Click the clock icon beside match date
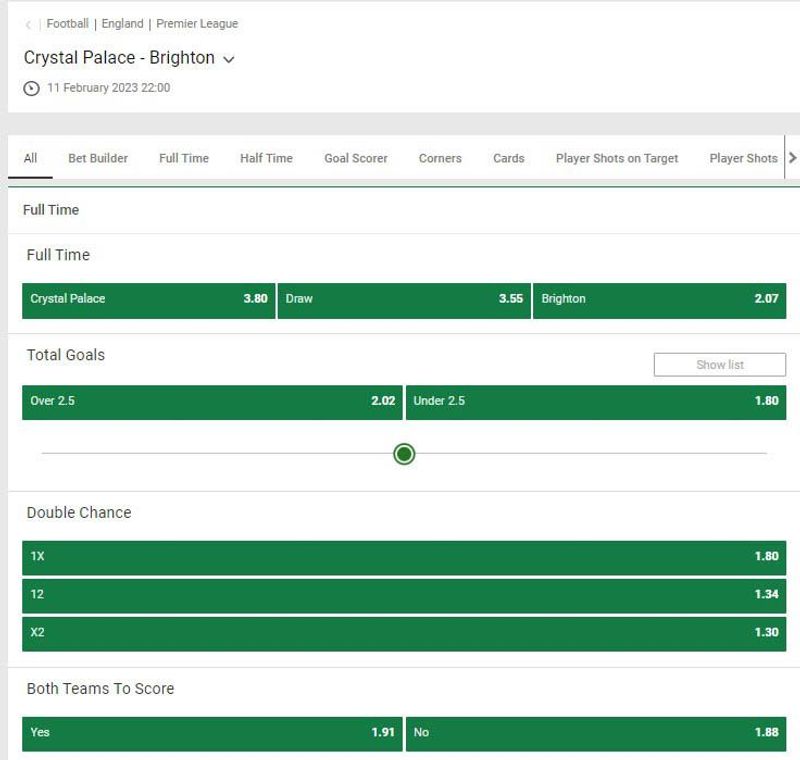The width and height of the screenshot is (800, 760). click(31, 88)
